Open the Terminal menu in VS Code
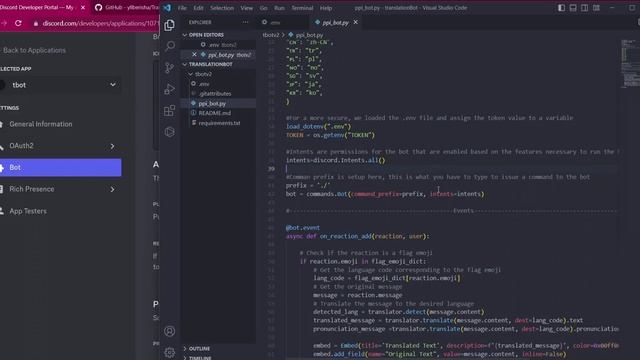 302,8
